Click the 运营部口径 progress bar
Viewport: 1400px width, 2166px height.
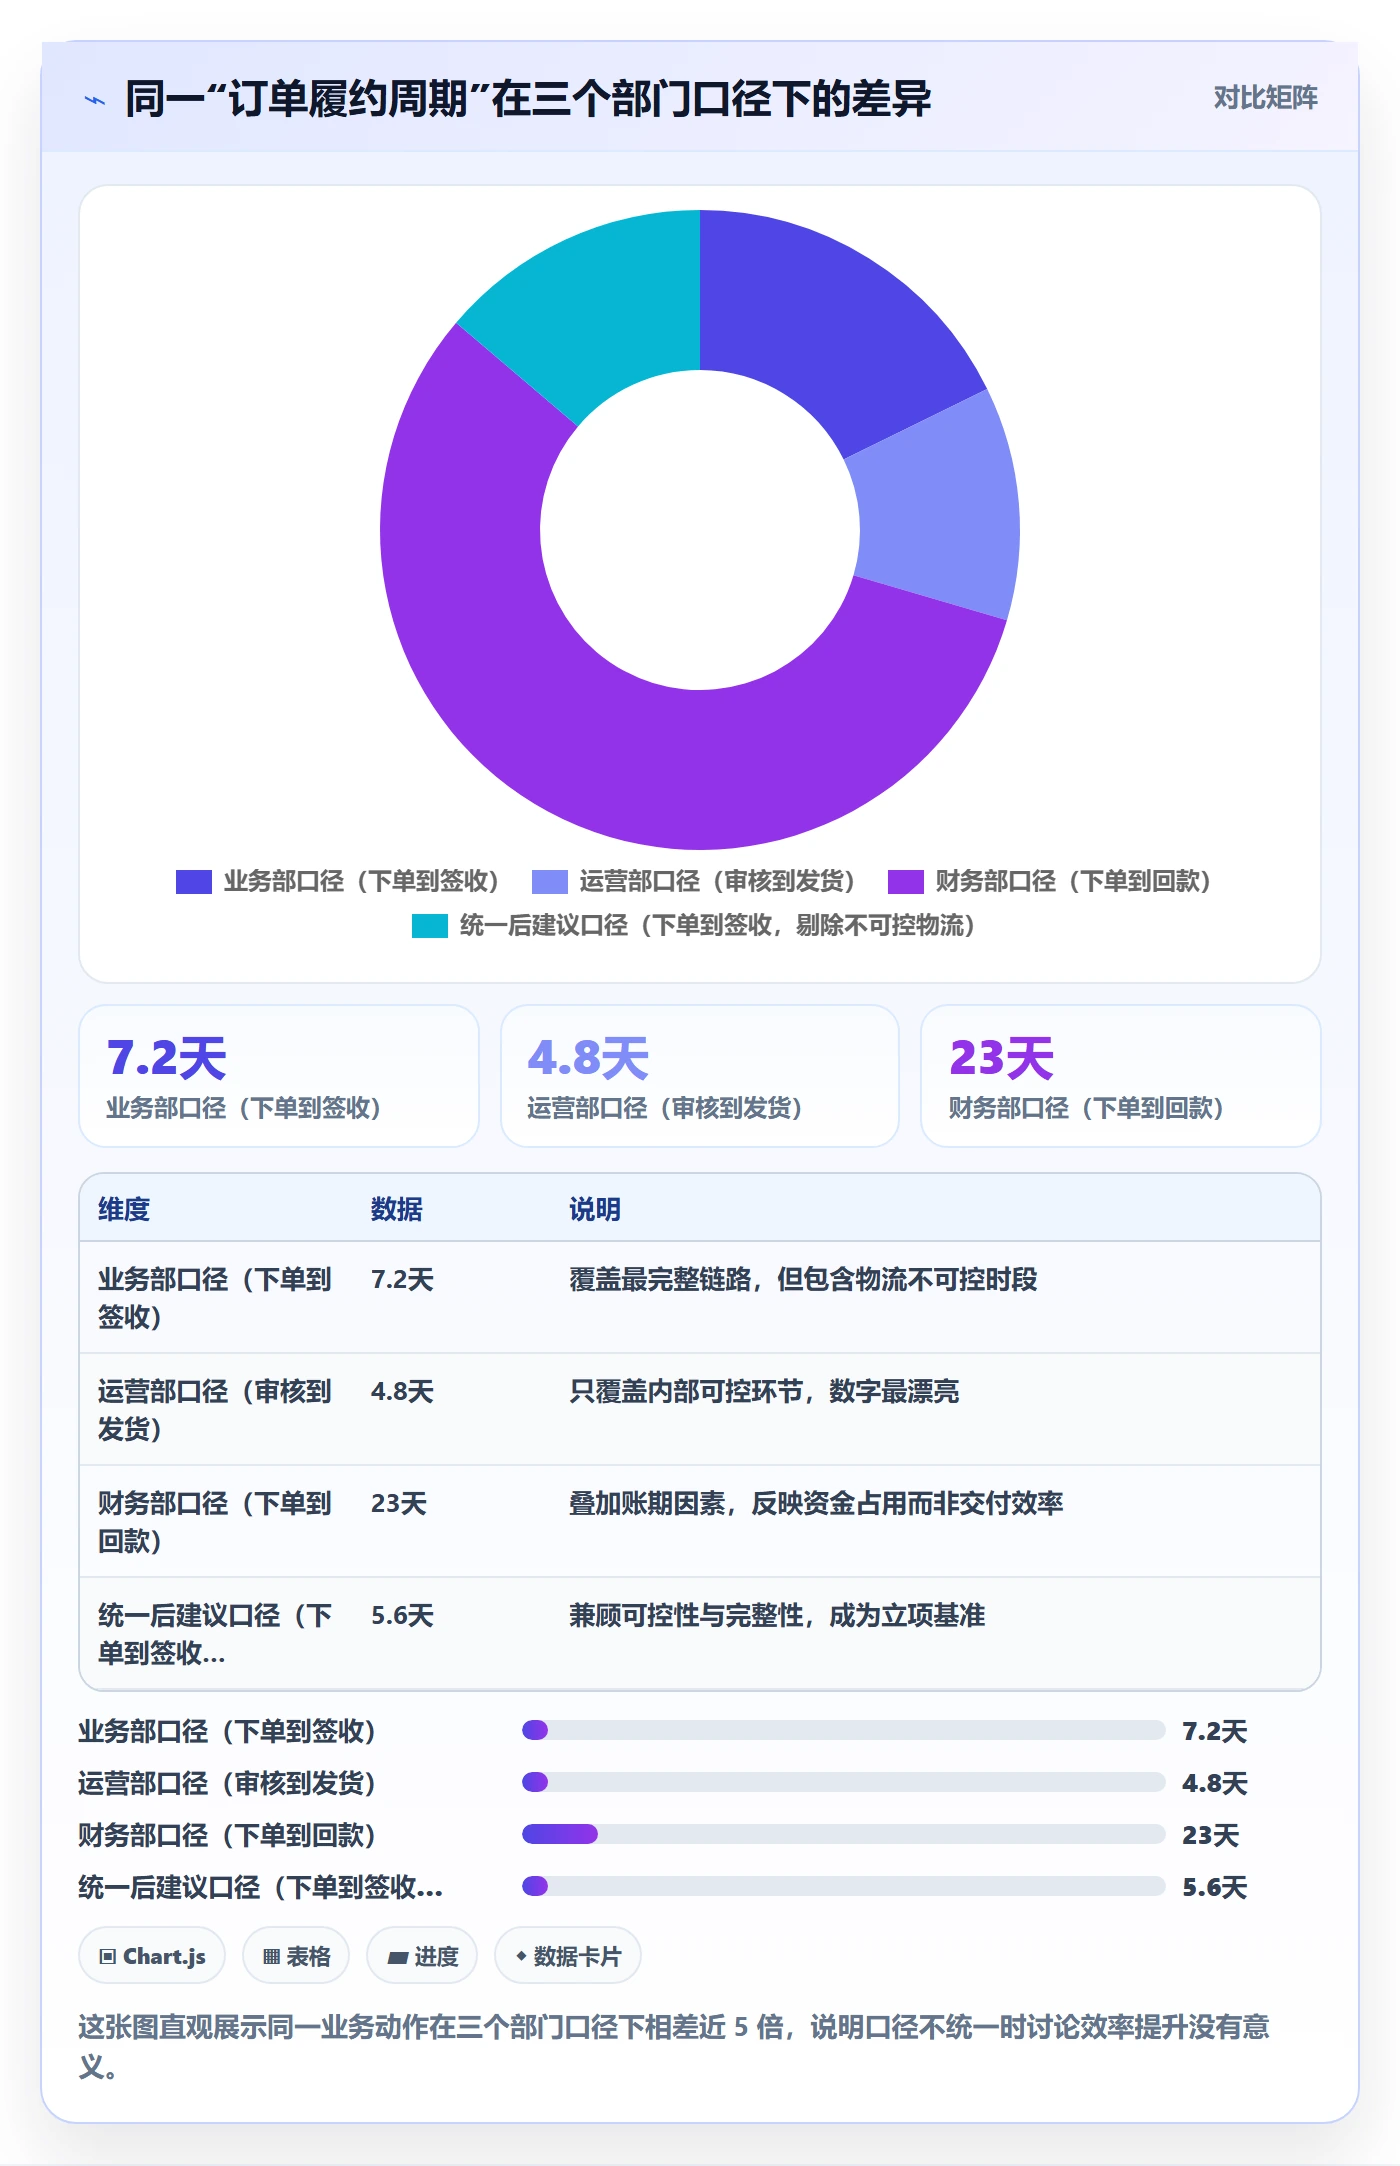[x=843, y=1782]
